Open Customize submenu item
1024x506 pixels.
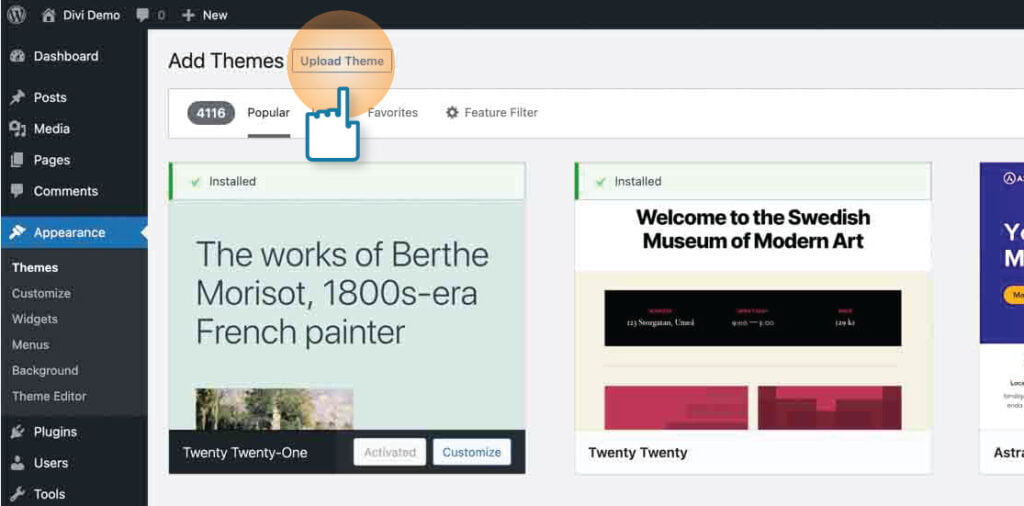pos(41,294)
